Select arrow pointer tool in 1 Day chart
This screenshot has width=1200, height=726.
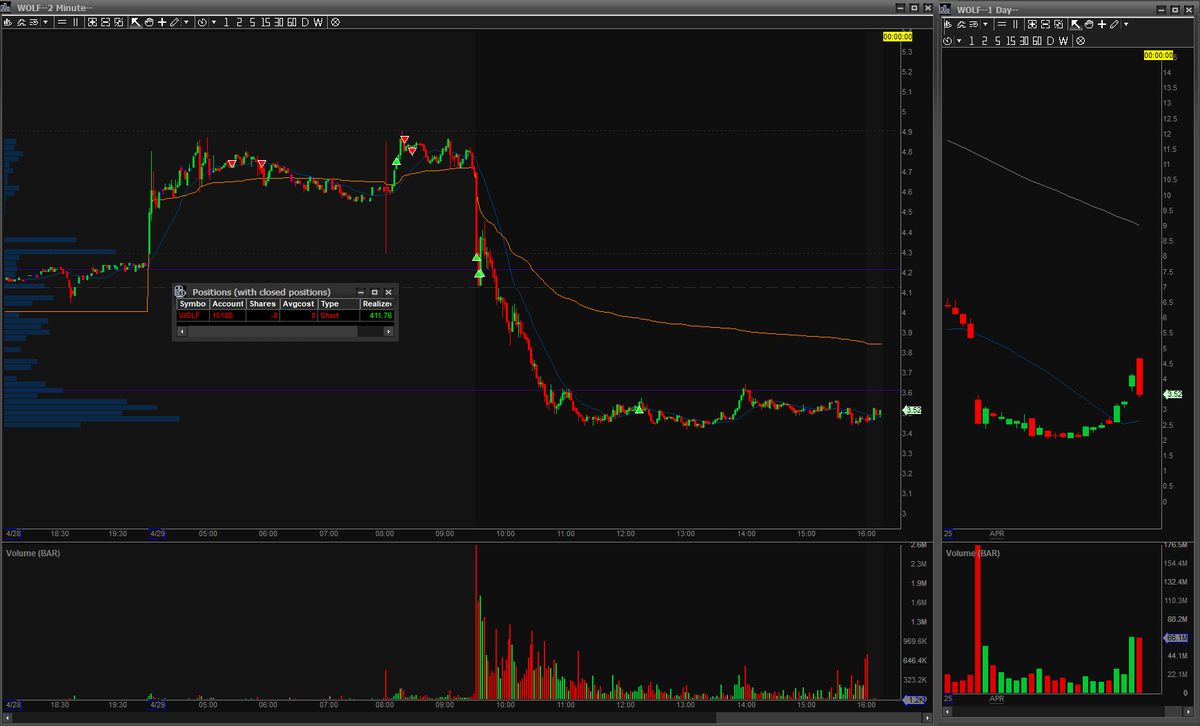(1075, 24)
